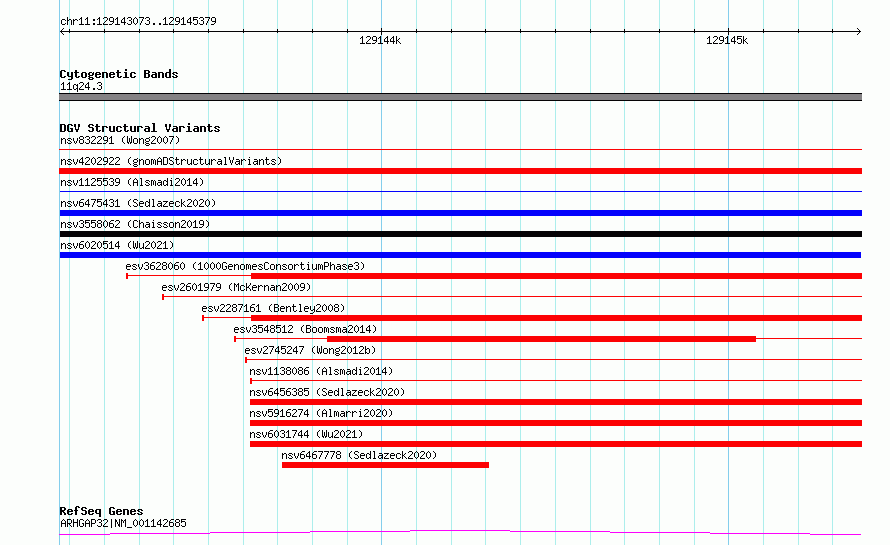Click the 11q24.3 band label

(81, 86)
